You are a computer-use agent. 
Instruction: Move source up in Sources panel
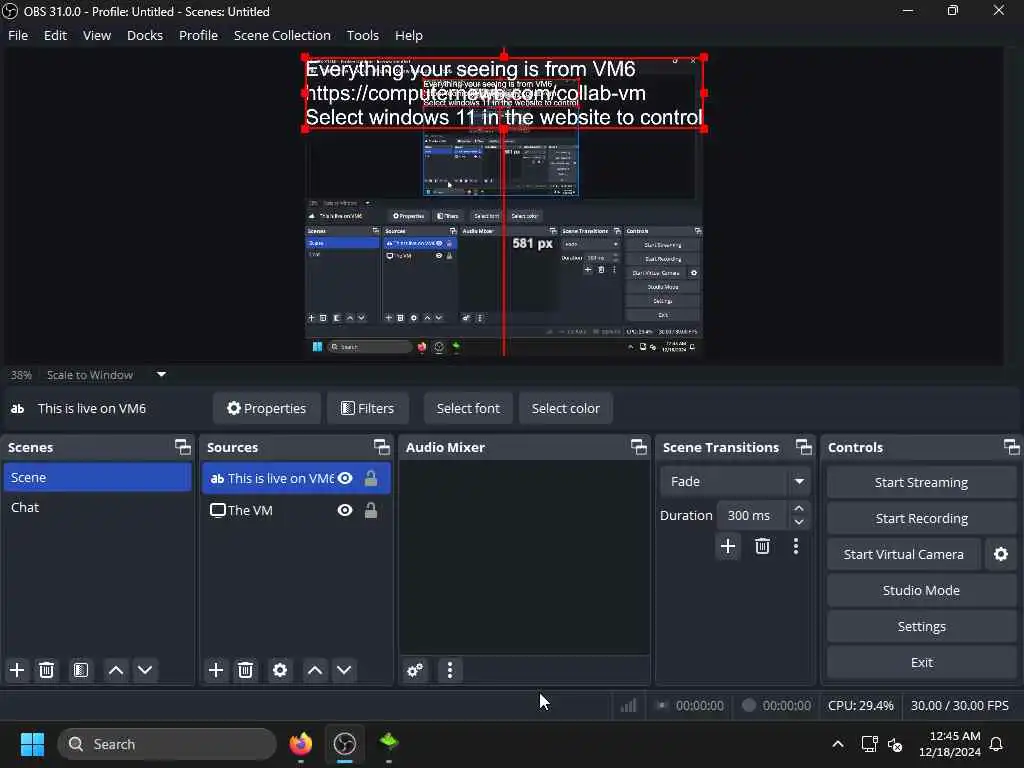point(315,670)
